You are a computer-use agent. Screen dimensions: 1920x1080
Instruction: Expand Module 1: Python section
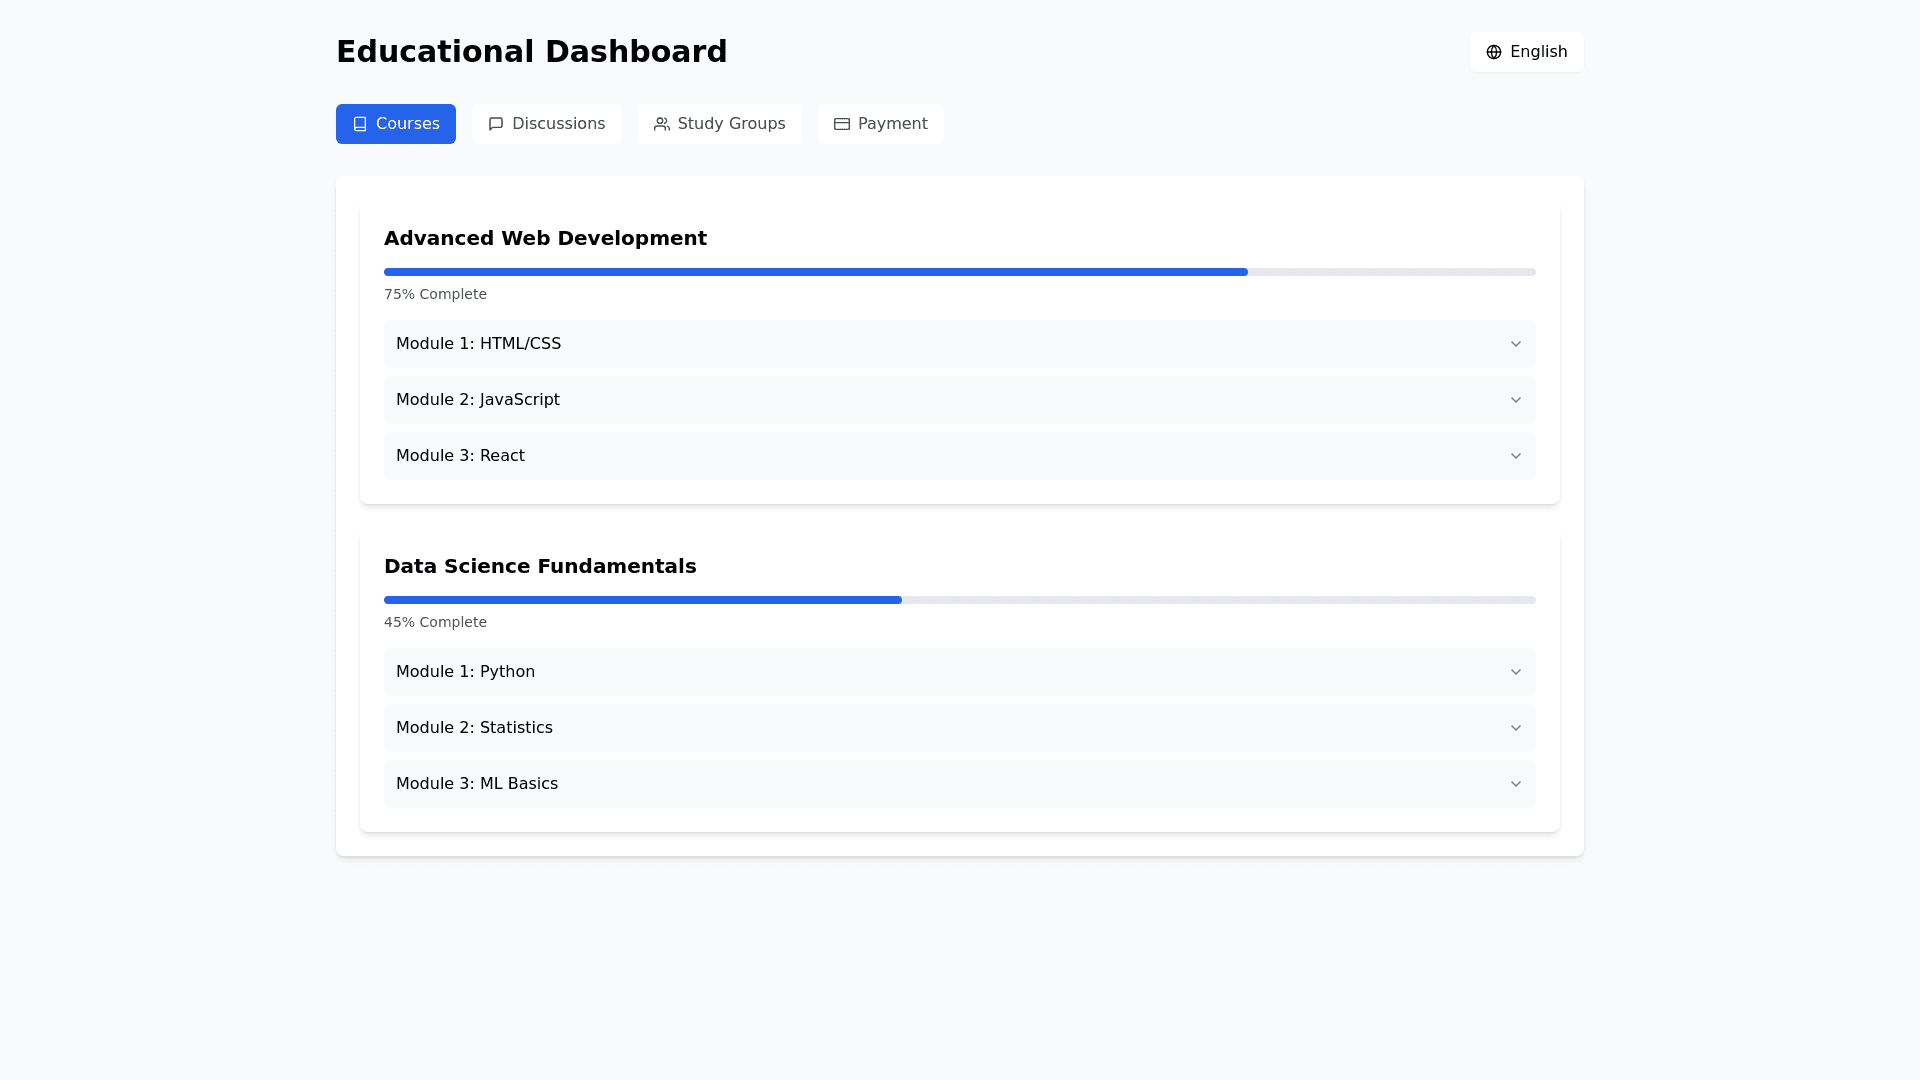click(958, 672)
